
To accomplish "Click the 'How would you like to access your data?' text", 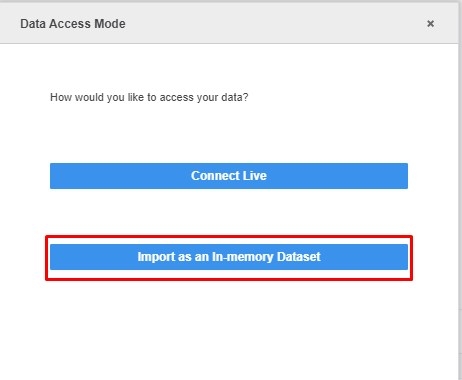I will (x=149, y=97).
